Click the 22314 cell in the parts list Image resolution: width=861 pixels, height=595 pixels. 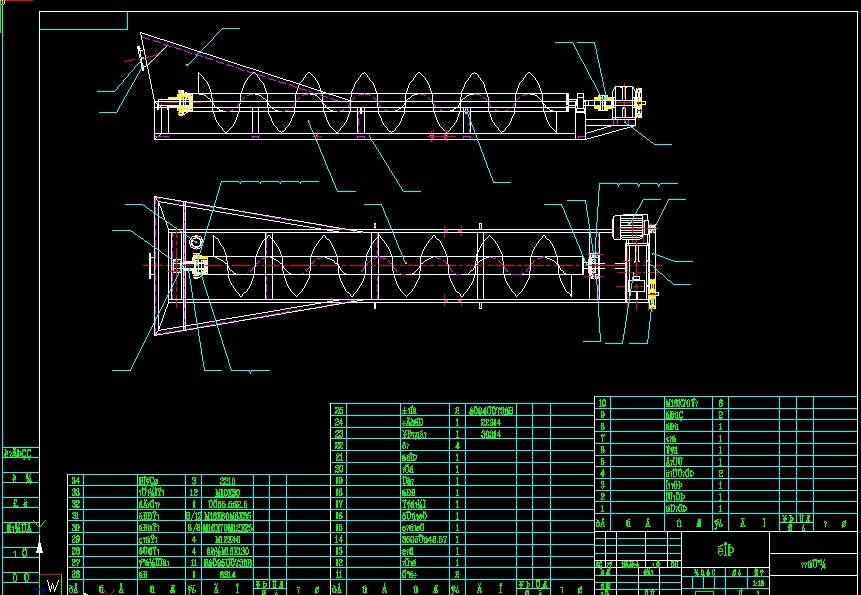(x=490, y=422)
